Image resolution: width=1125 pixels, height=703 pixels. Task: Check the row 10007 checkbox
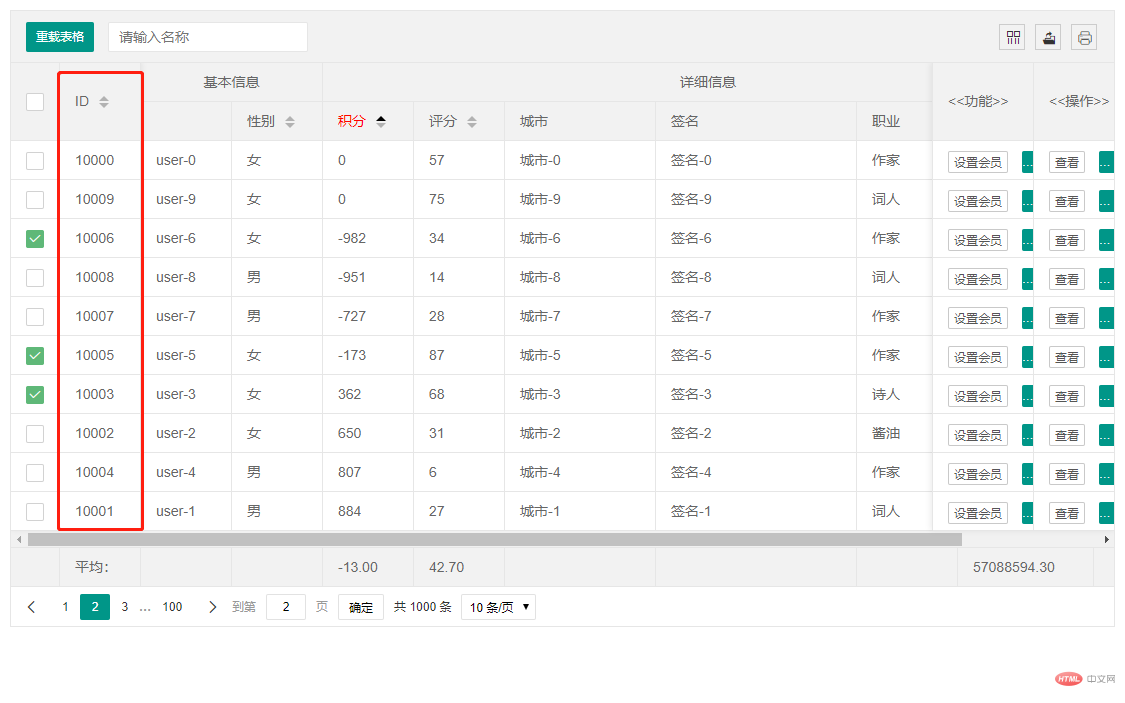point(35,316)
